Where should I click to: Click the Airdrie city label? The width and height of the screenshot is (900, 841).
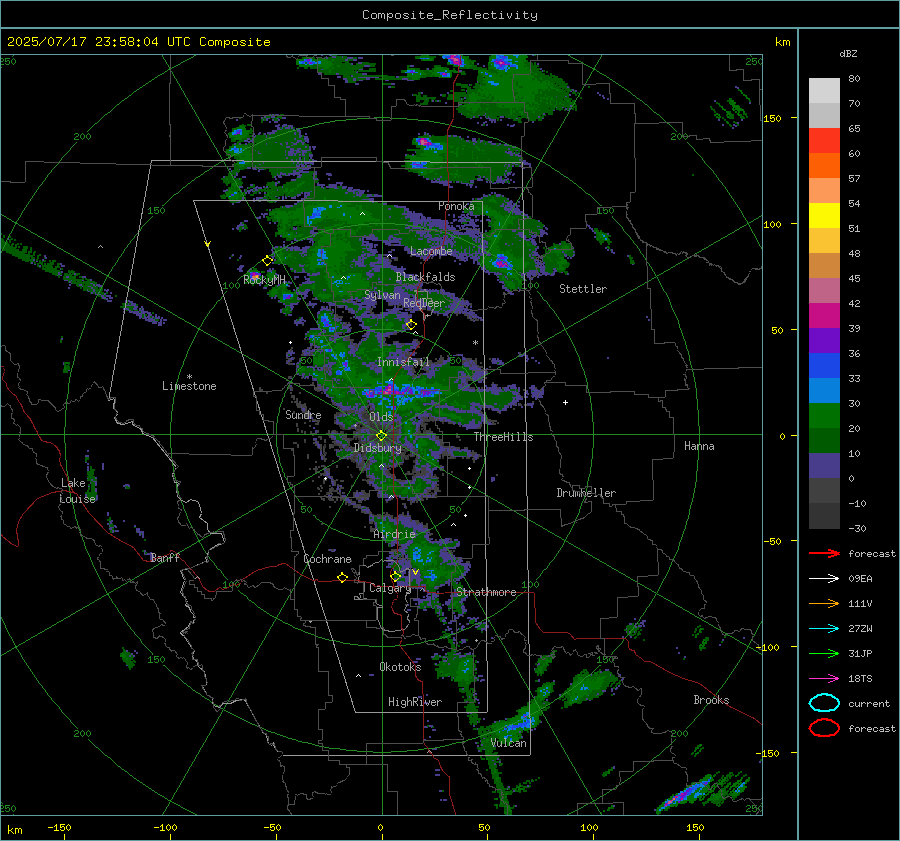(x=394, y=534)
